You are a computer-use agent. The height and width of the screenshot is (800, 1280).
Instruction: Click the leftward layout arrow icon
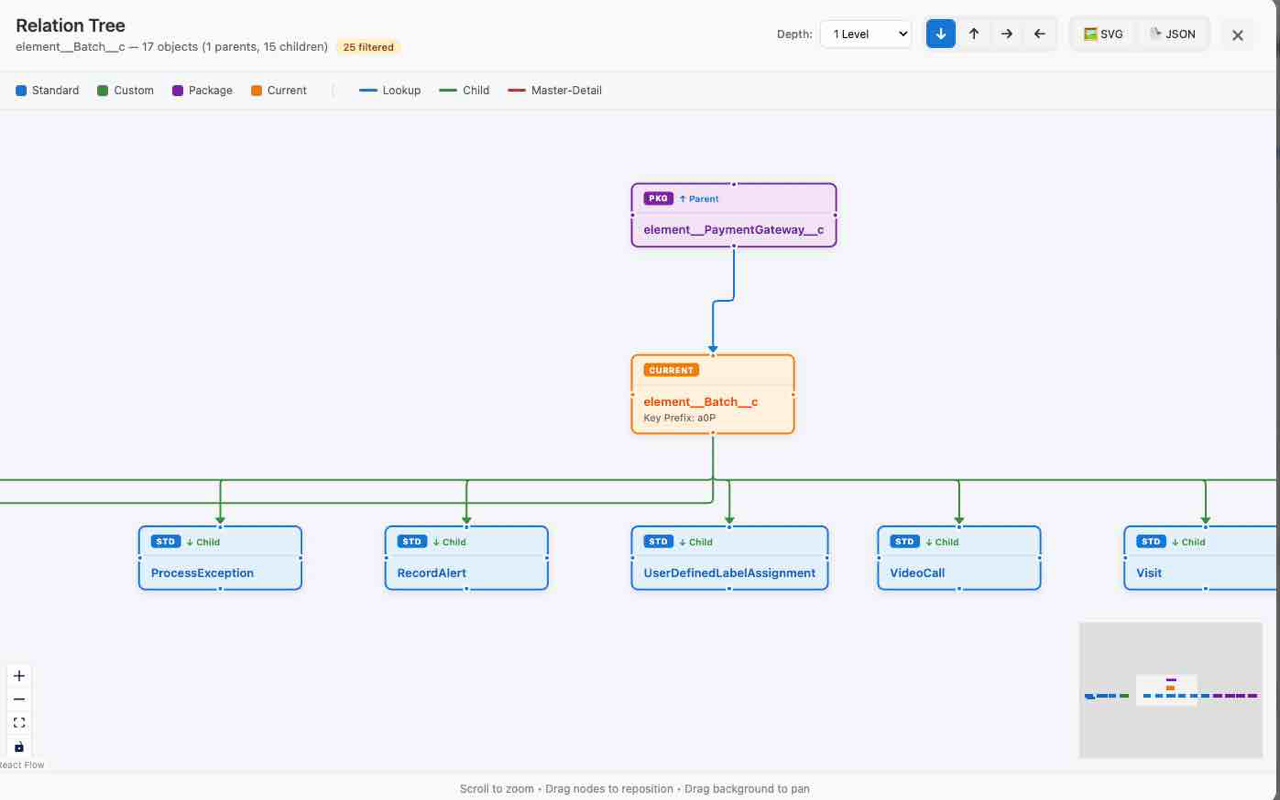pos(1039,33)
